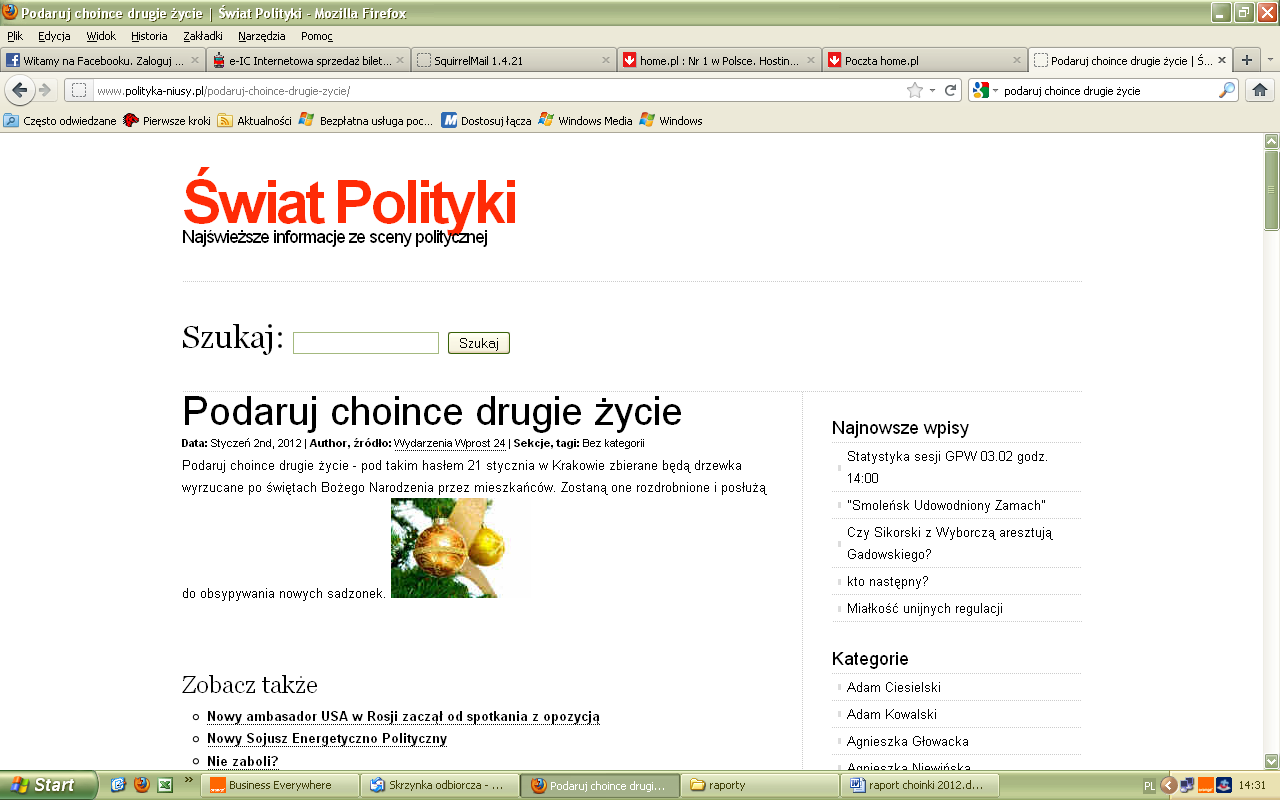Open Nowy Sojusz Energetyczno Polityczny link
This screenshot has width=1280, height=800.
pos(327,739)
